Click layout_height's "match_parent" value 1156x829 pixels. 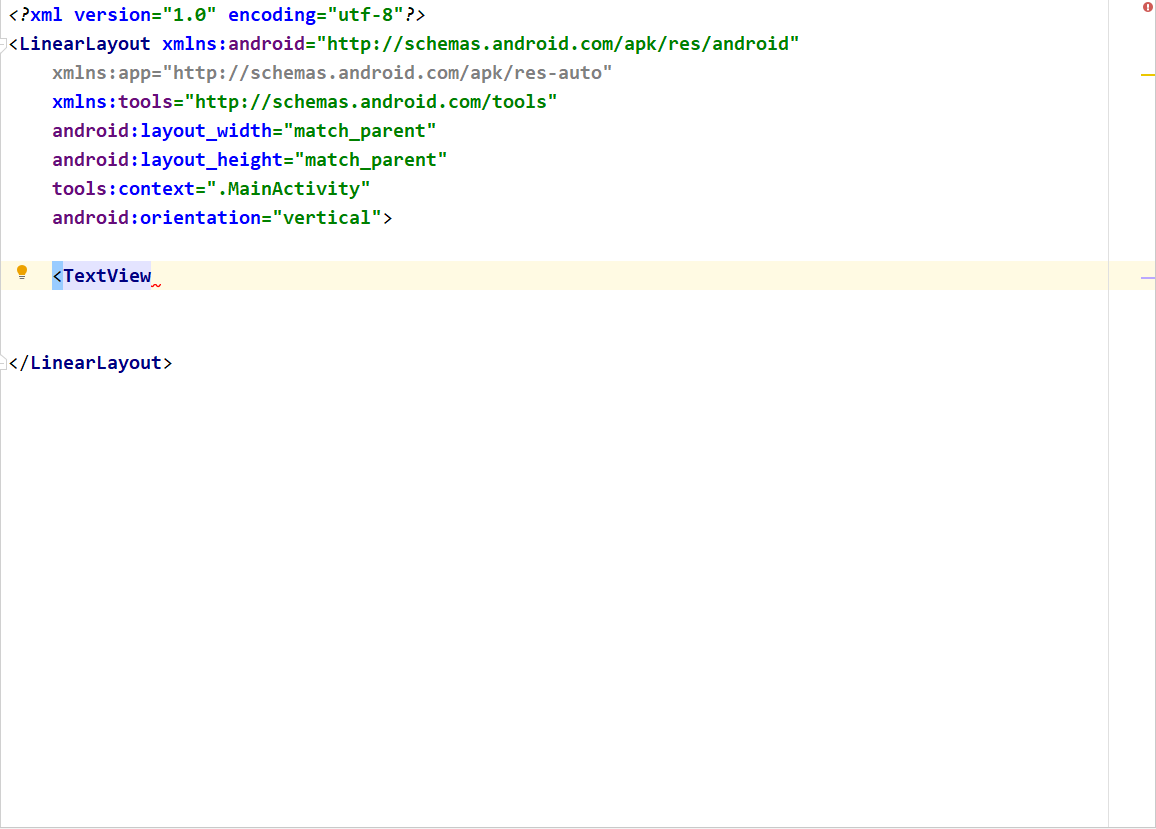click(371, 160)
